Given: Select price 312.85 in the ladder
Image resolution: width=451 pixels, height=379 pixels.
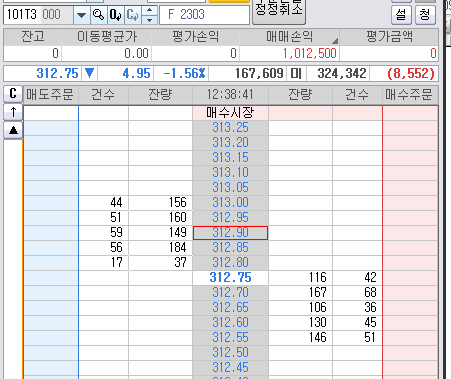Looking at the screenshot, I should coord(230,248).
